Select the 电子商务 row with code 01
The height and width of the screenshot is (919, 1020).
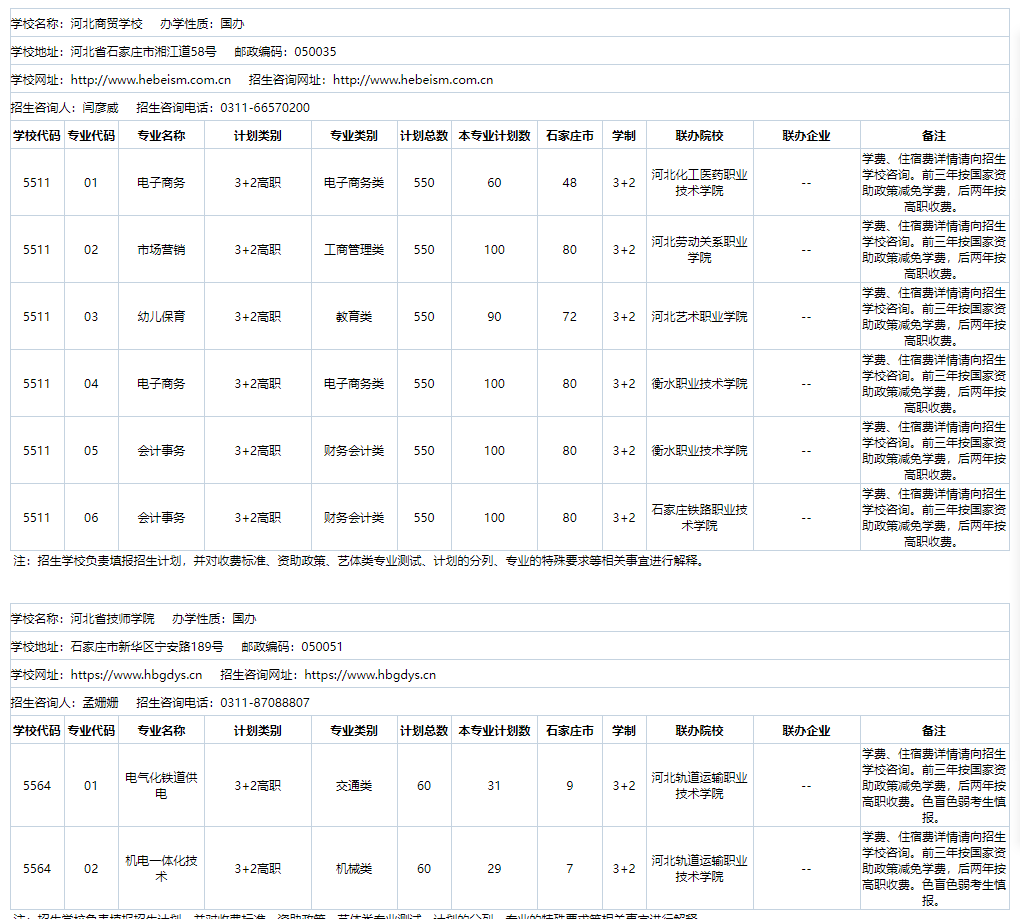[x=162, y=183]
